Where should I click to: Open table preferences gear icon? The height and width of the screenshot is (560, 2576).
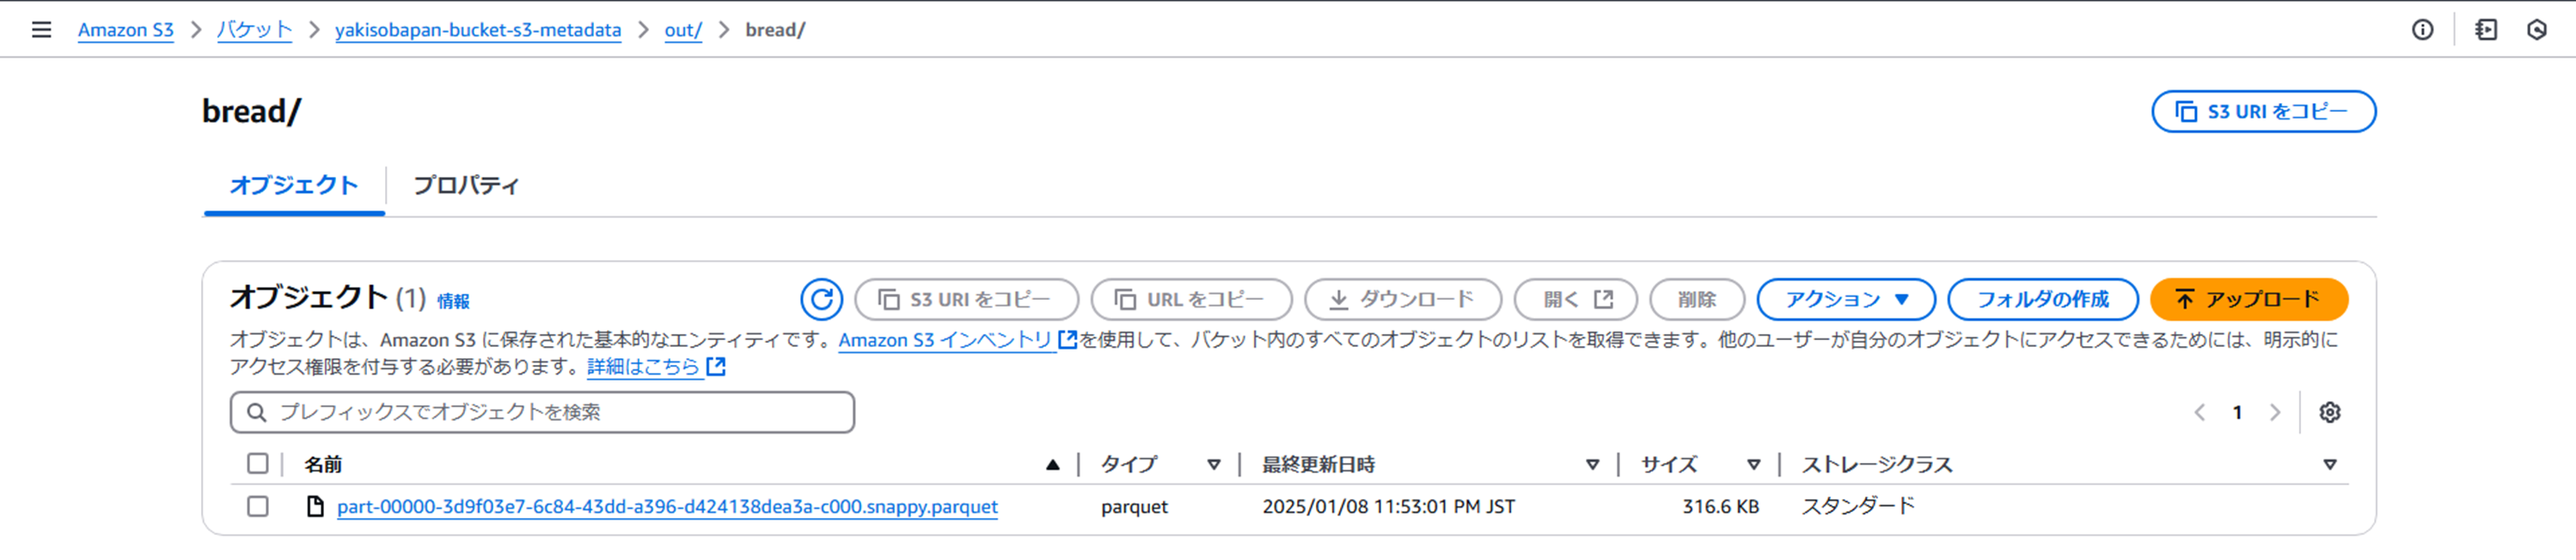coord(2329,412)
